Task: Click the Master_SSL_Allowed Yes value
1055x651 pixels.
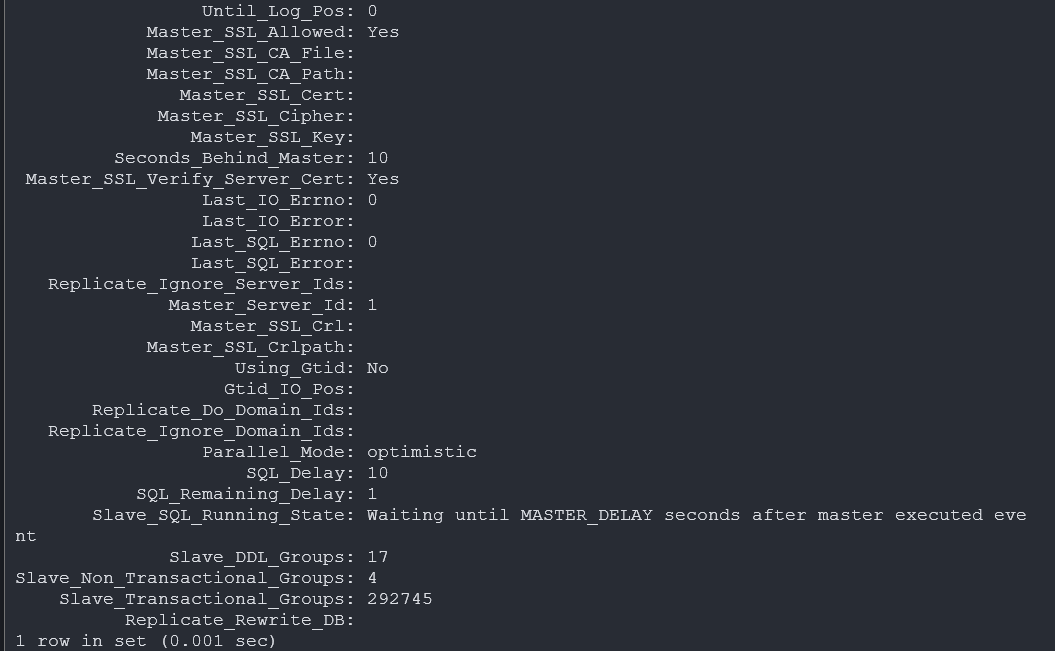Action: (x=383, y=32)
